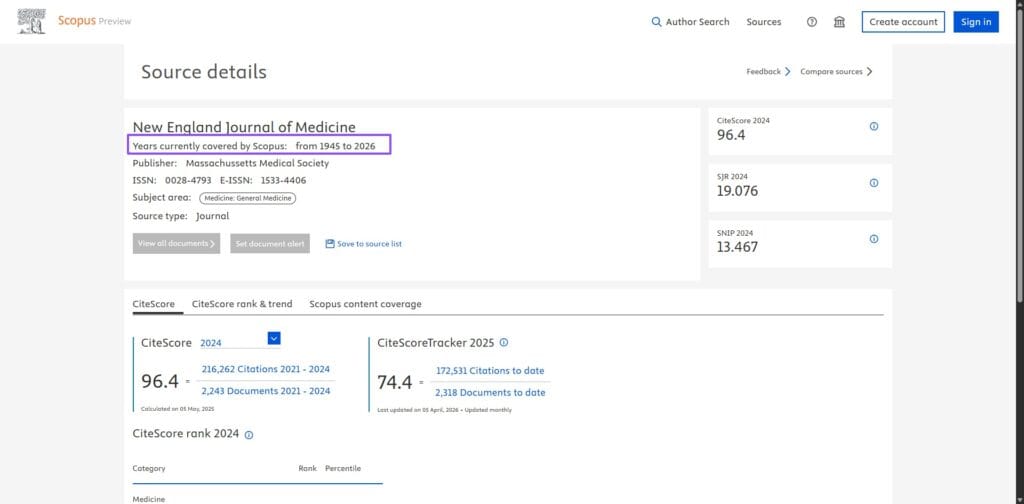
Task: Show info for CiteScore 2024 metric
Action: tap(874, 127)
